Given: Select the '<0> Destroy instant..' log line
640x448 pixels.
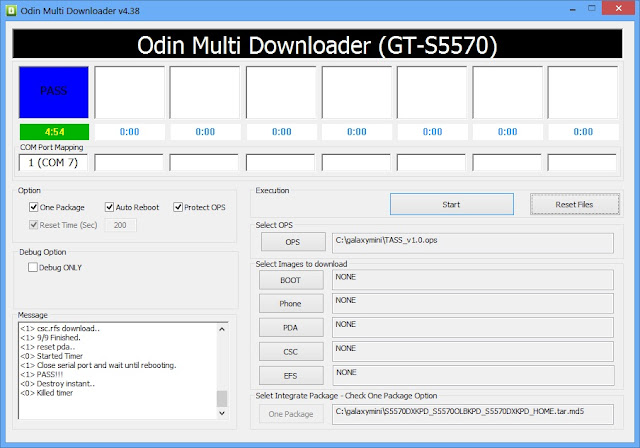Looking at the screenshot, I should coord(58,384).
